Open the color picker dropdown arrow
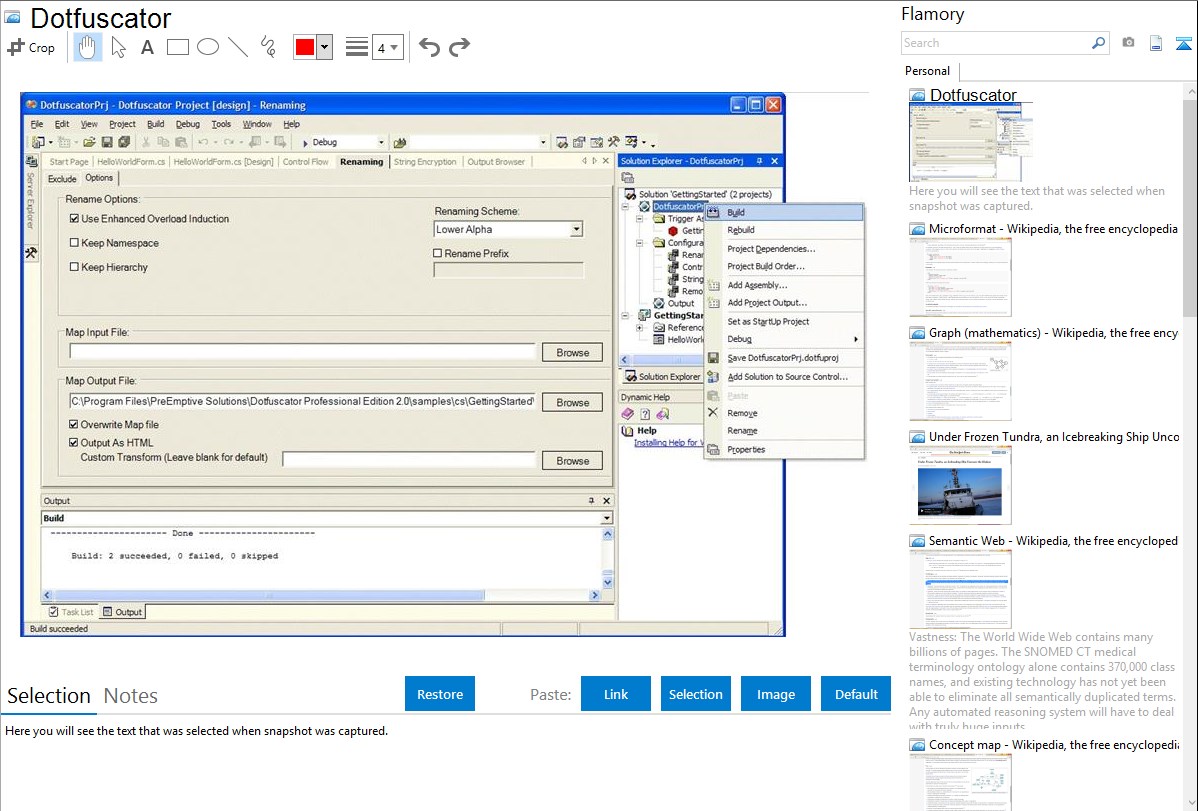Image resolution: width=1198 pixels, height=811 pixels. [324, 47]
